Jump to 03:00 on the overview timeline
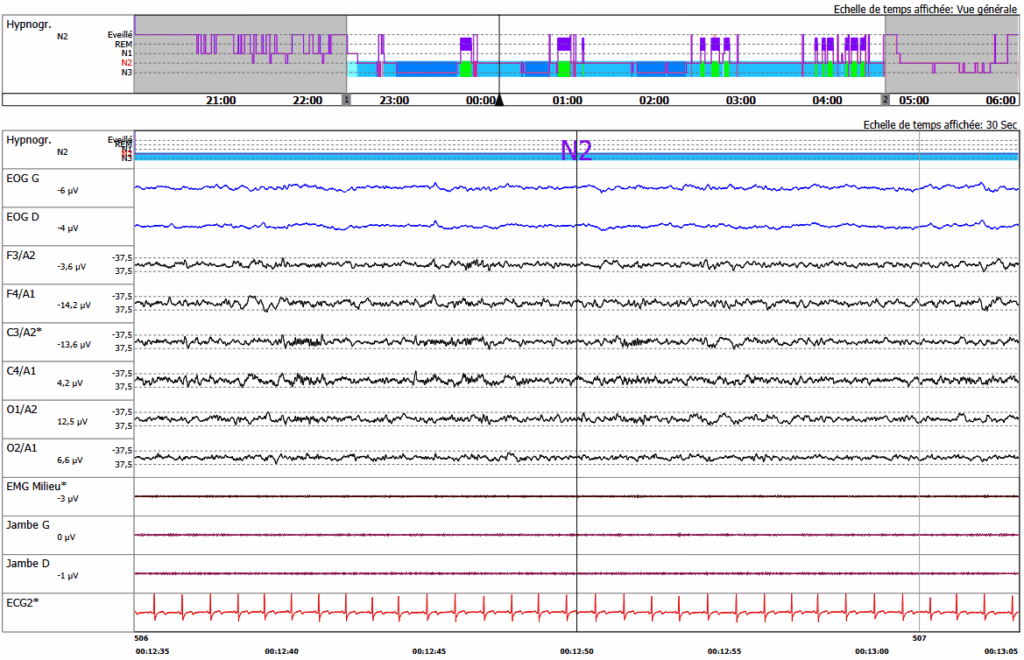This screenshot has height=660, width=1024. [x=741, y=101]
